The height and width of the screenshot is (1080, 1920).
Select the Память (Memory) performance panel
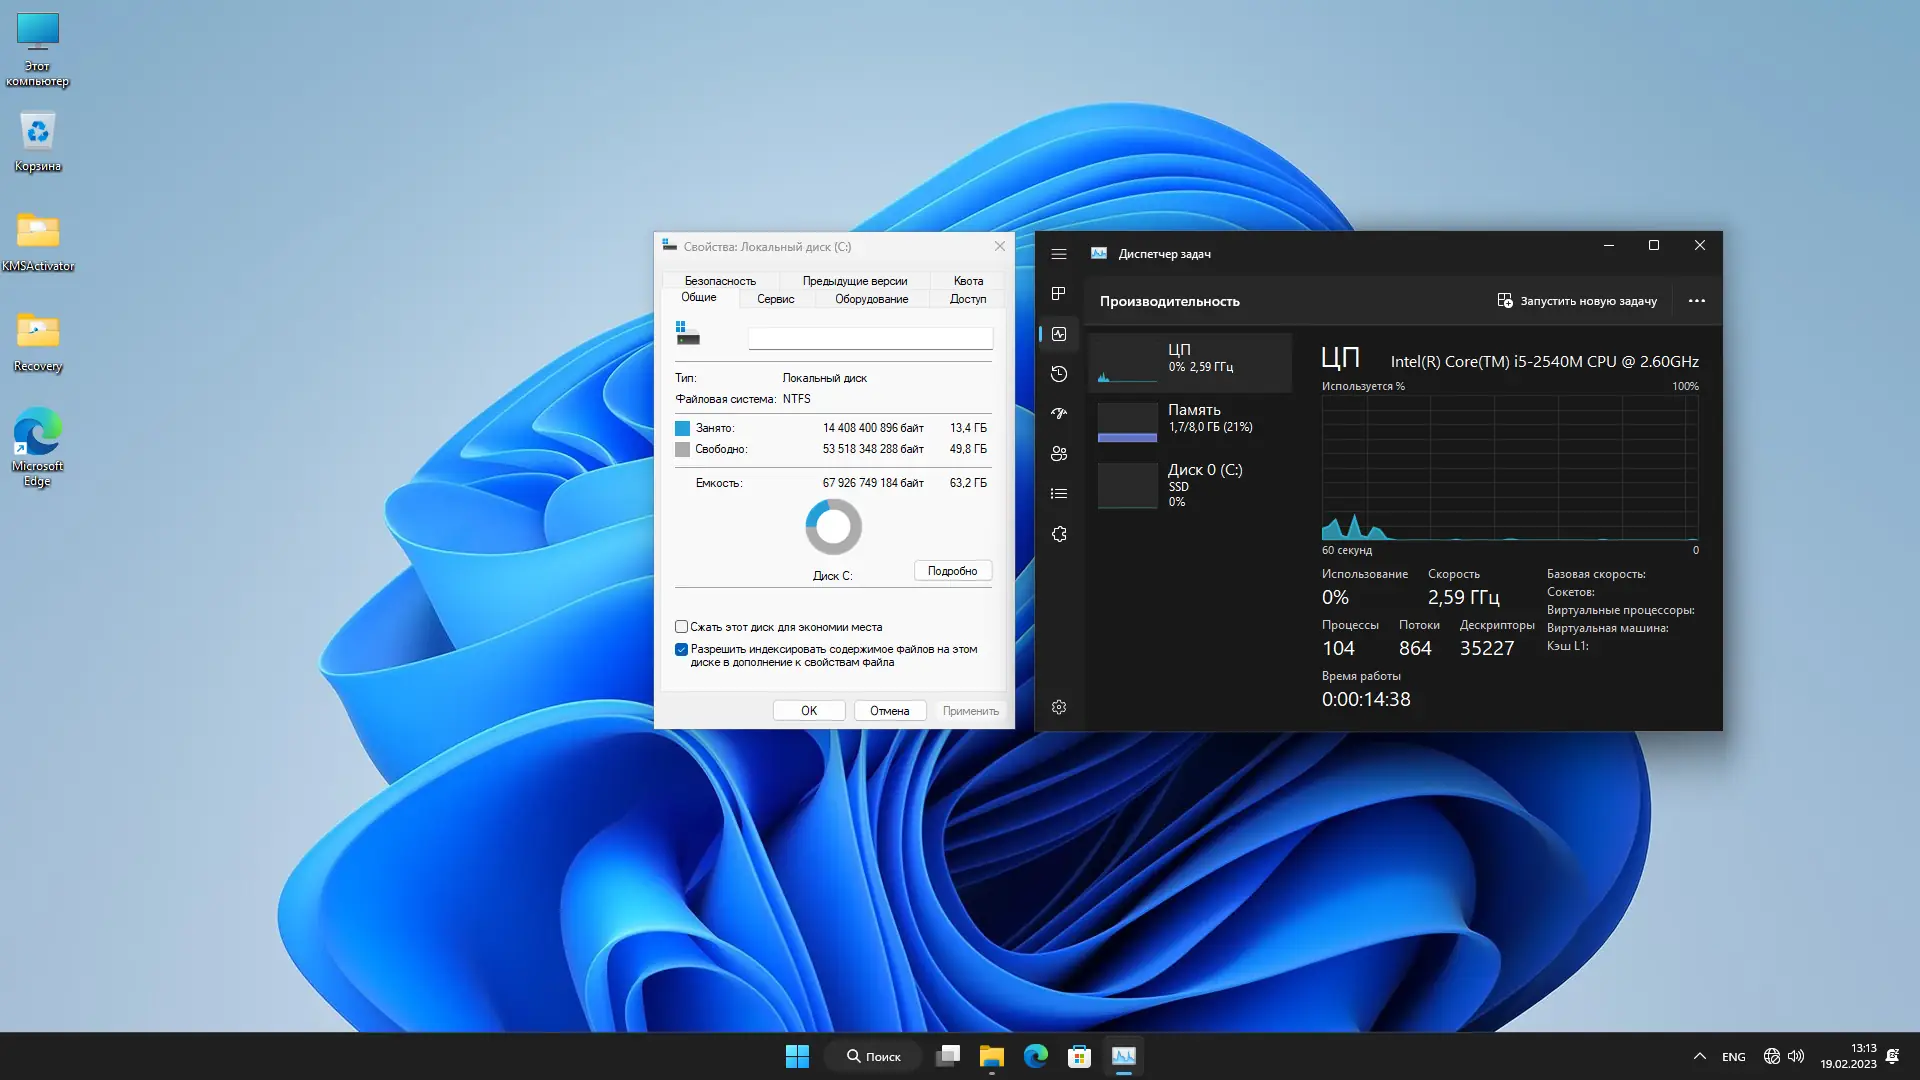click(x=1190, y=418)
